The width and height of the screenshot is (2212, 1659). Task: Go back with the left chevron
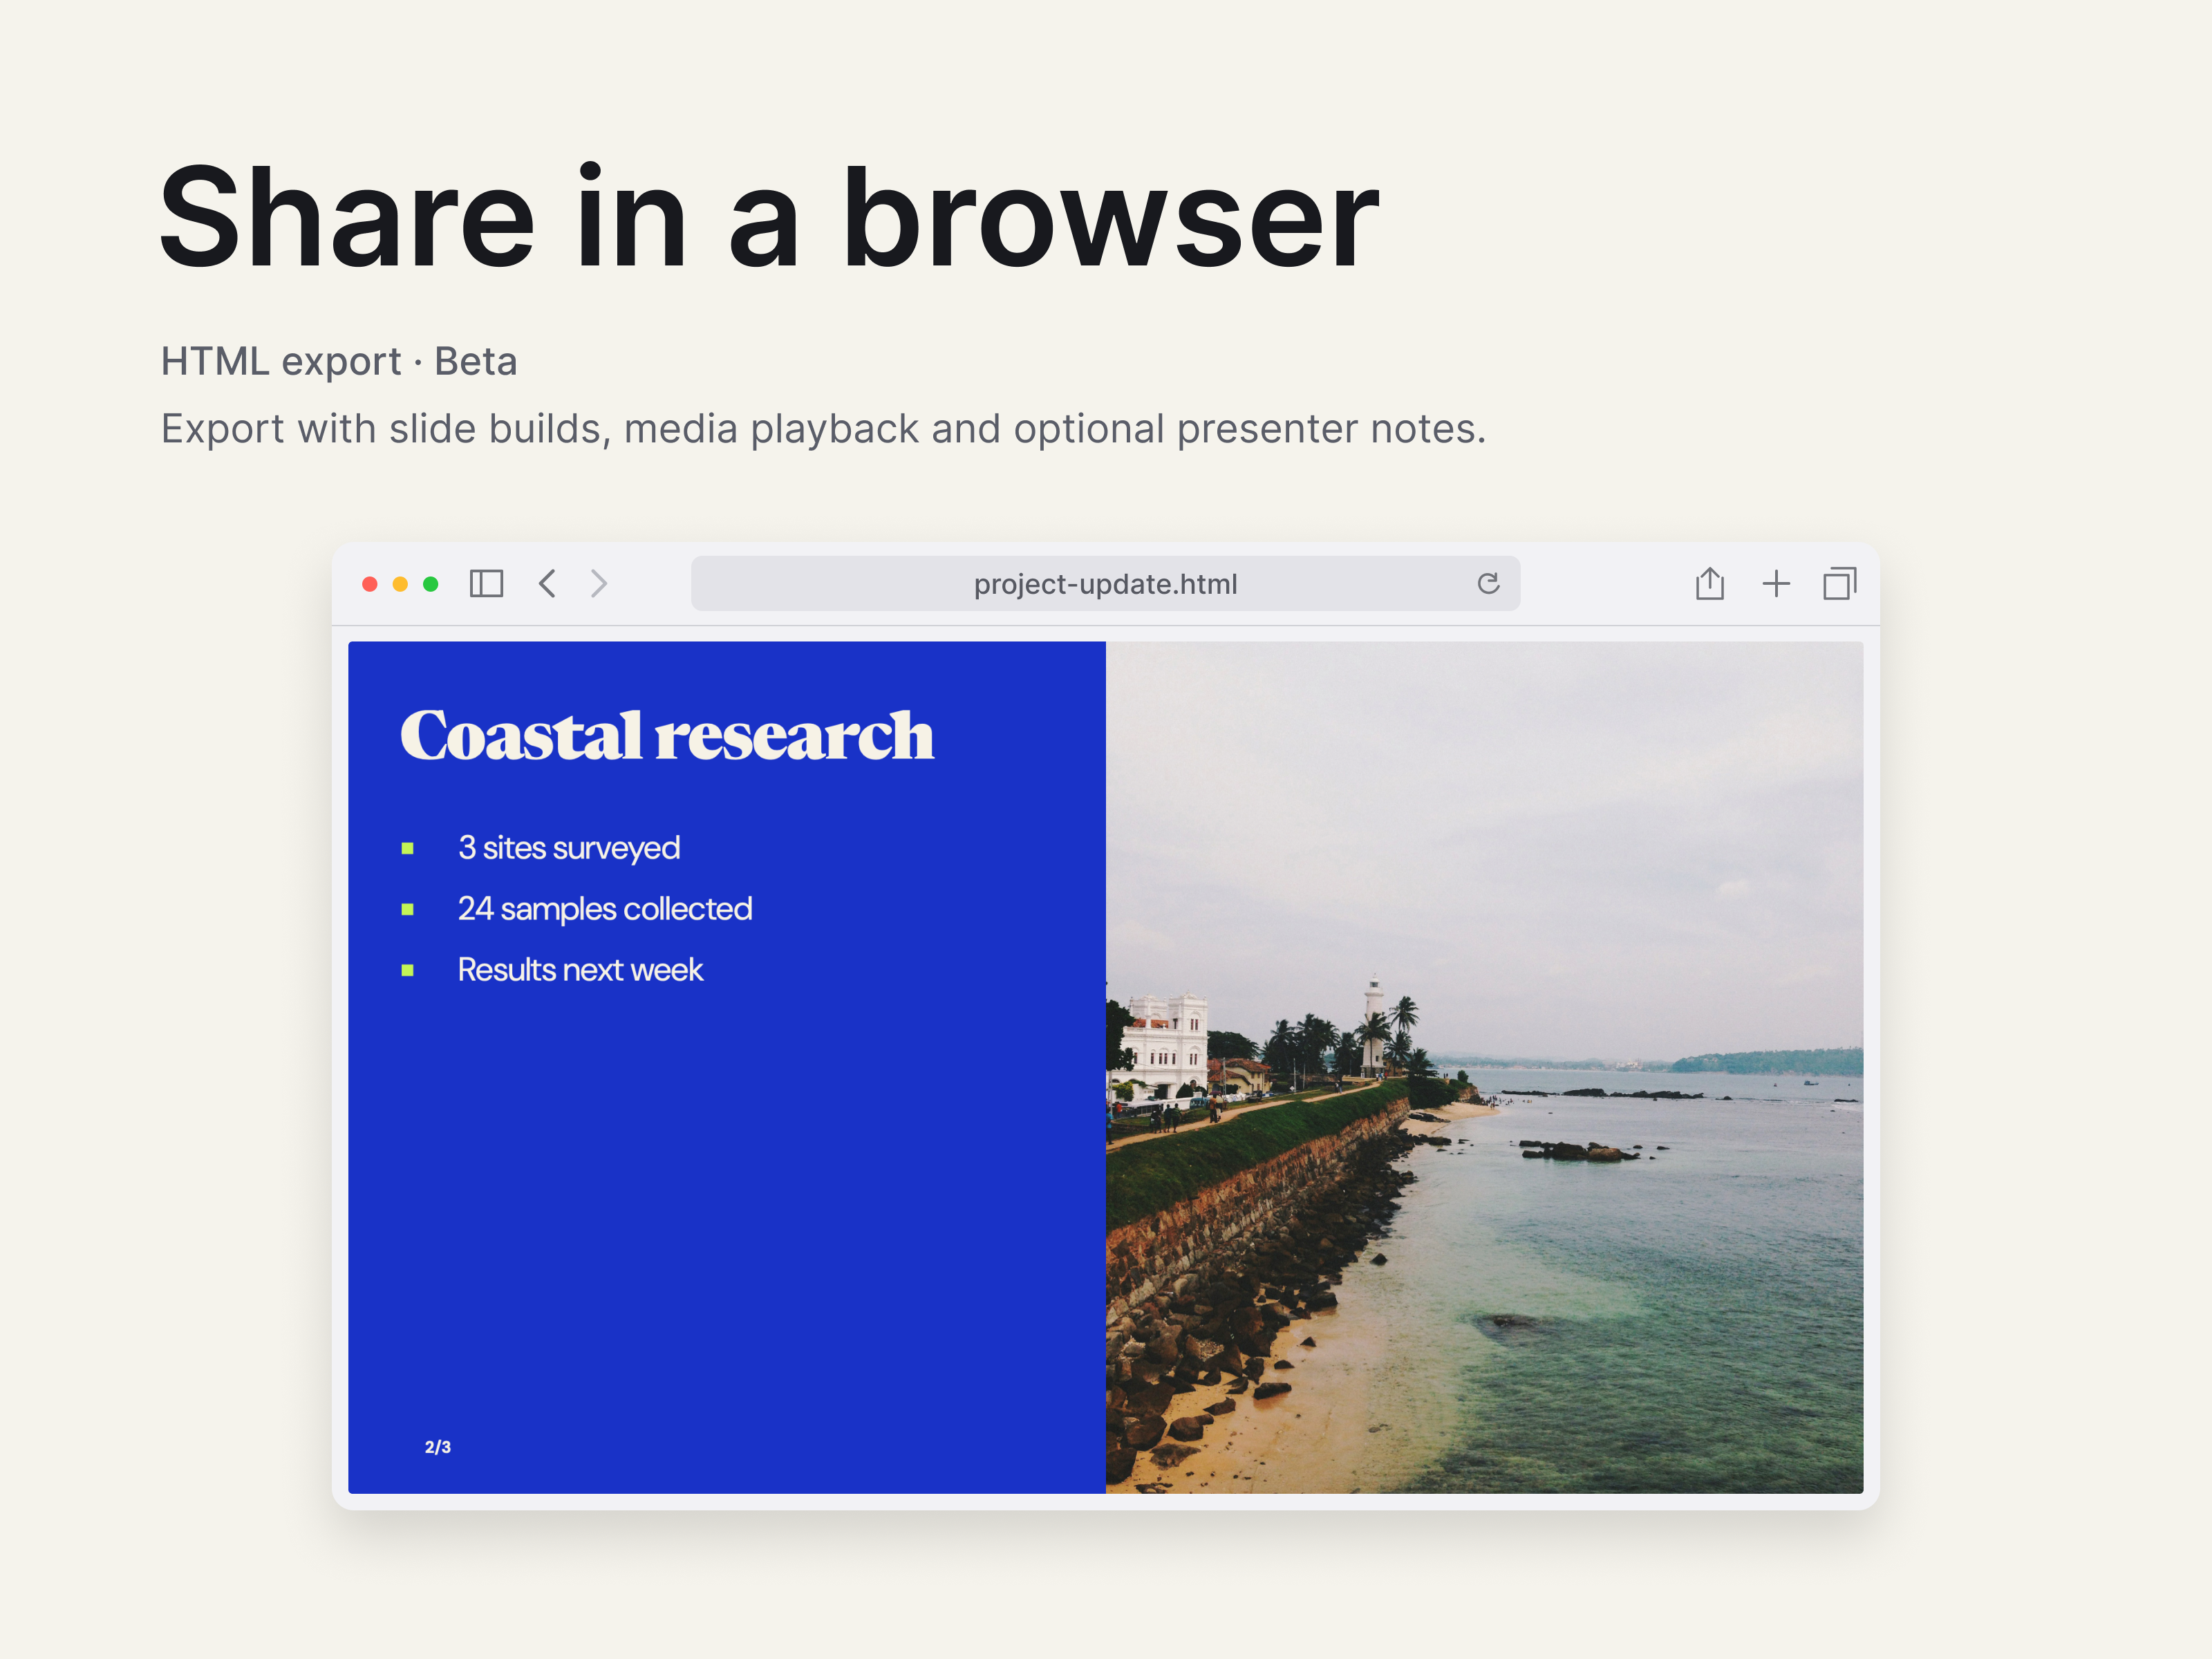click(547, 583)
